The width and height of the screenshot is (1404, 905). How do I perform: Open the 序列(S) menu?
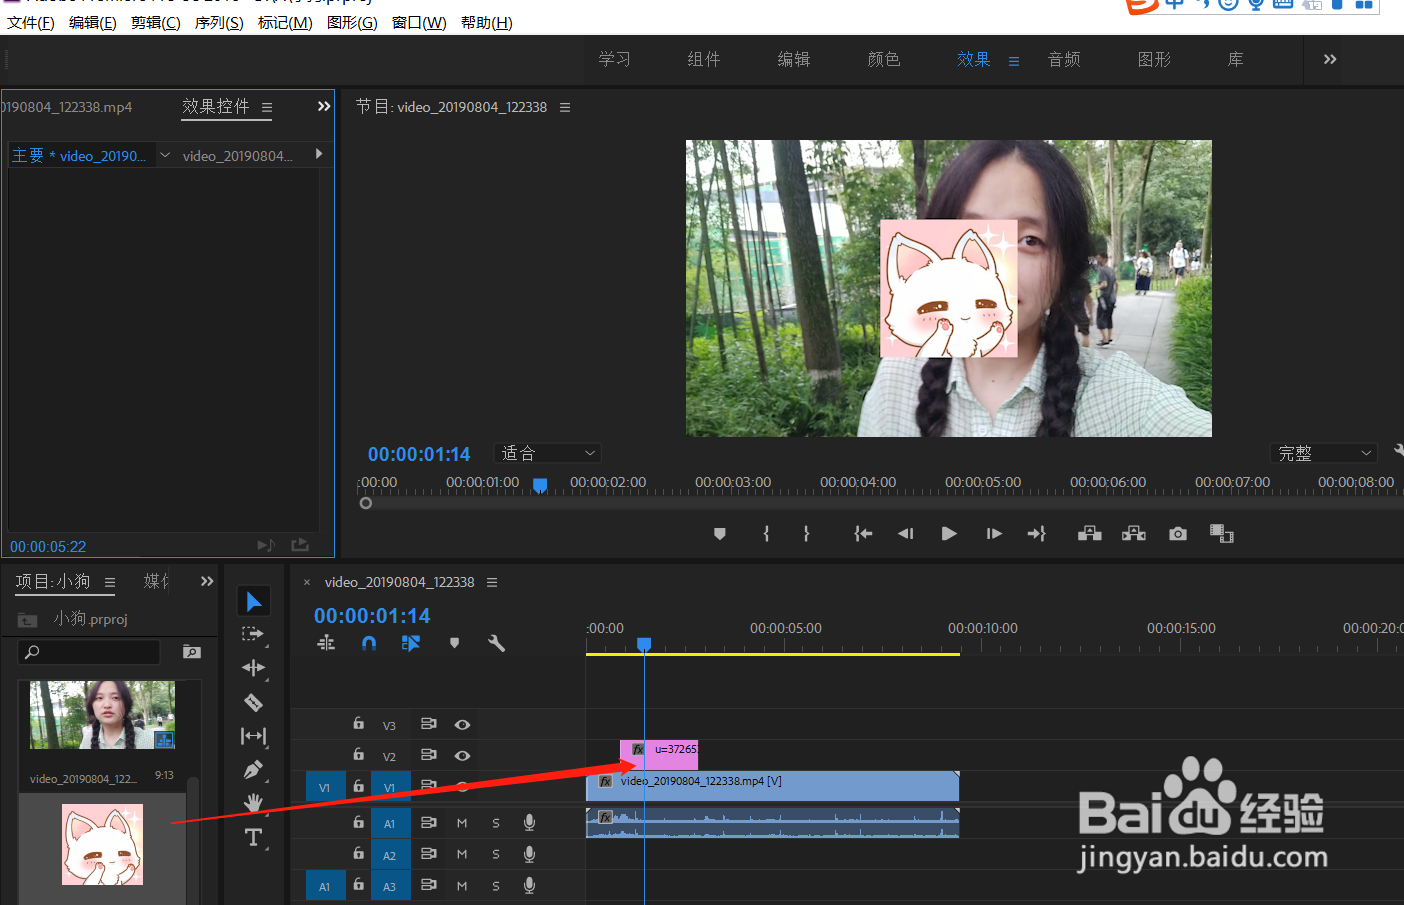(x=219, y=22)
